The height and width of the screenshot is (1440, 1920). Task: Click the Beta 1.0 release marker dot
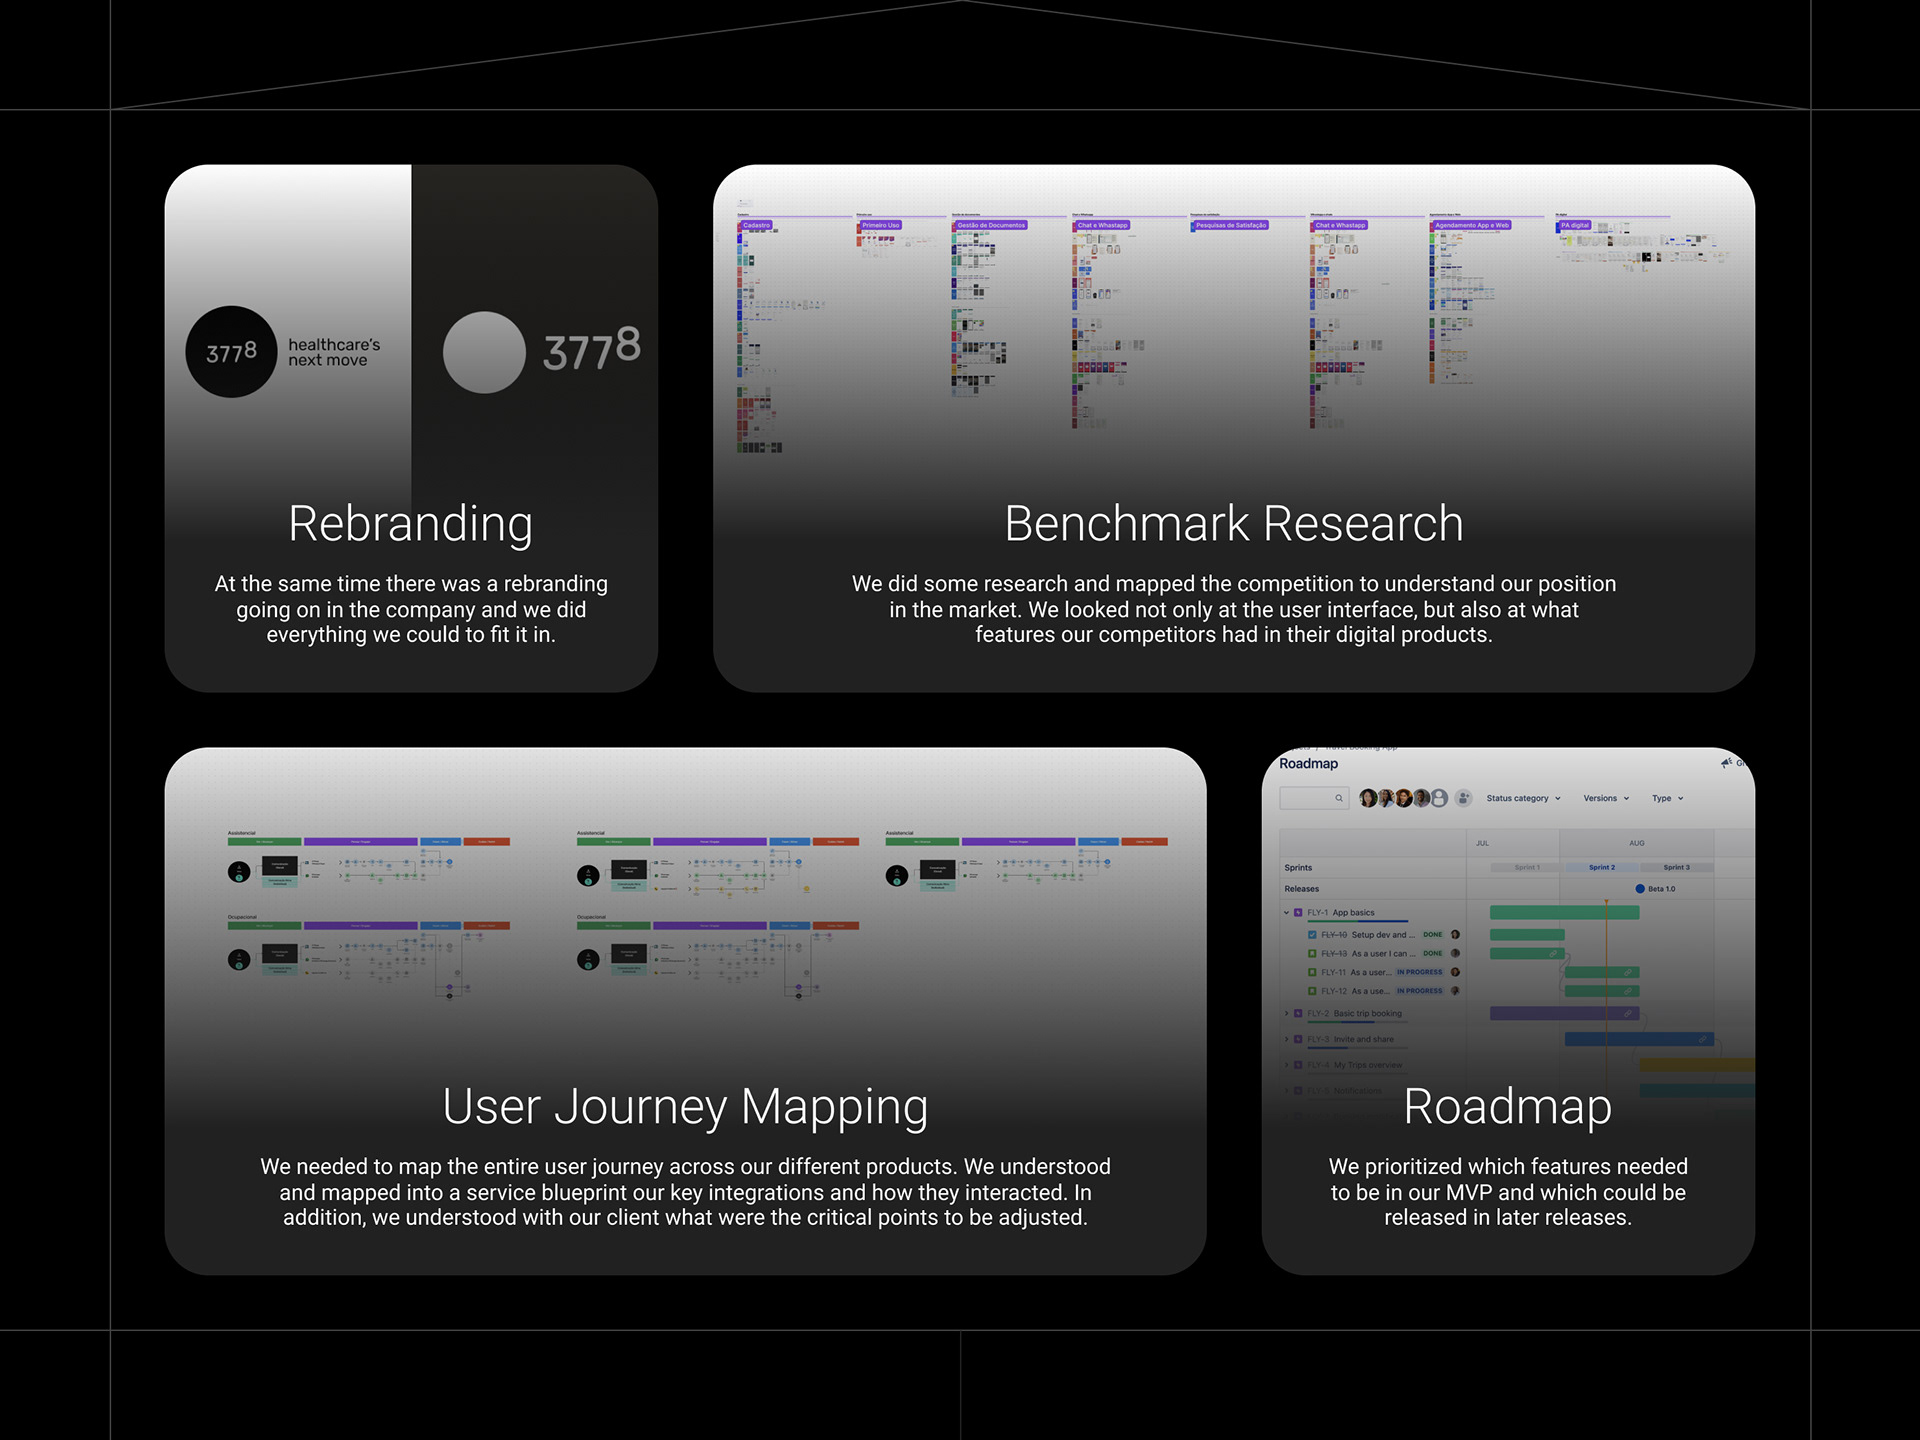click(1640, 889)
